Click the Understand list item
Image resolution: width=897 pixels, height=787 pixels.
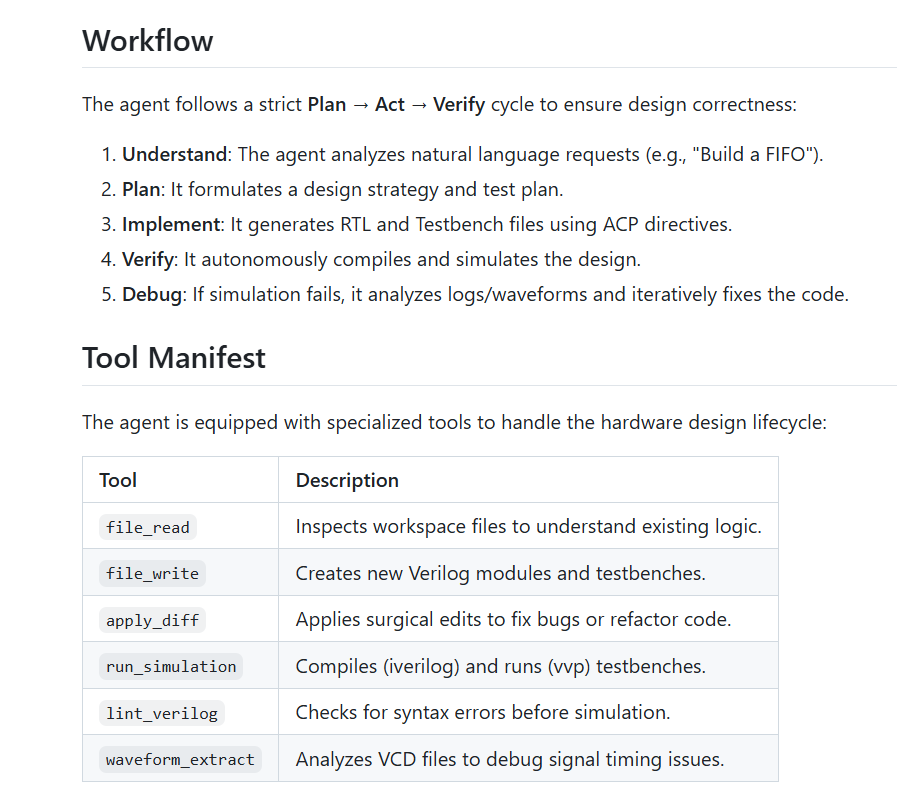click(x=473, y=154)
